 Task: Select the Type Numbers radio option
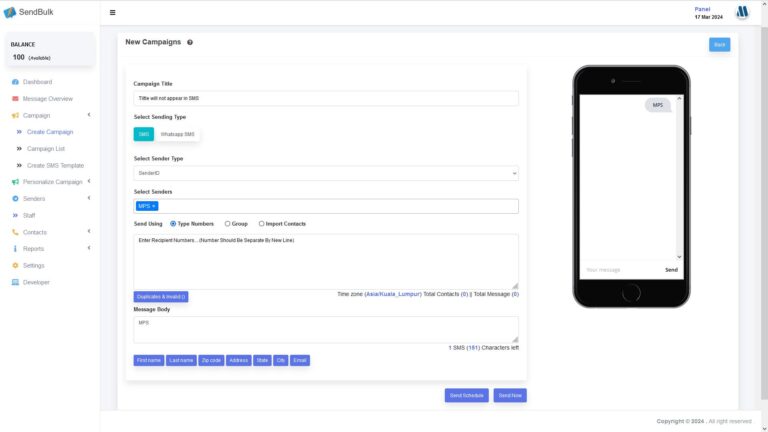173,224
